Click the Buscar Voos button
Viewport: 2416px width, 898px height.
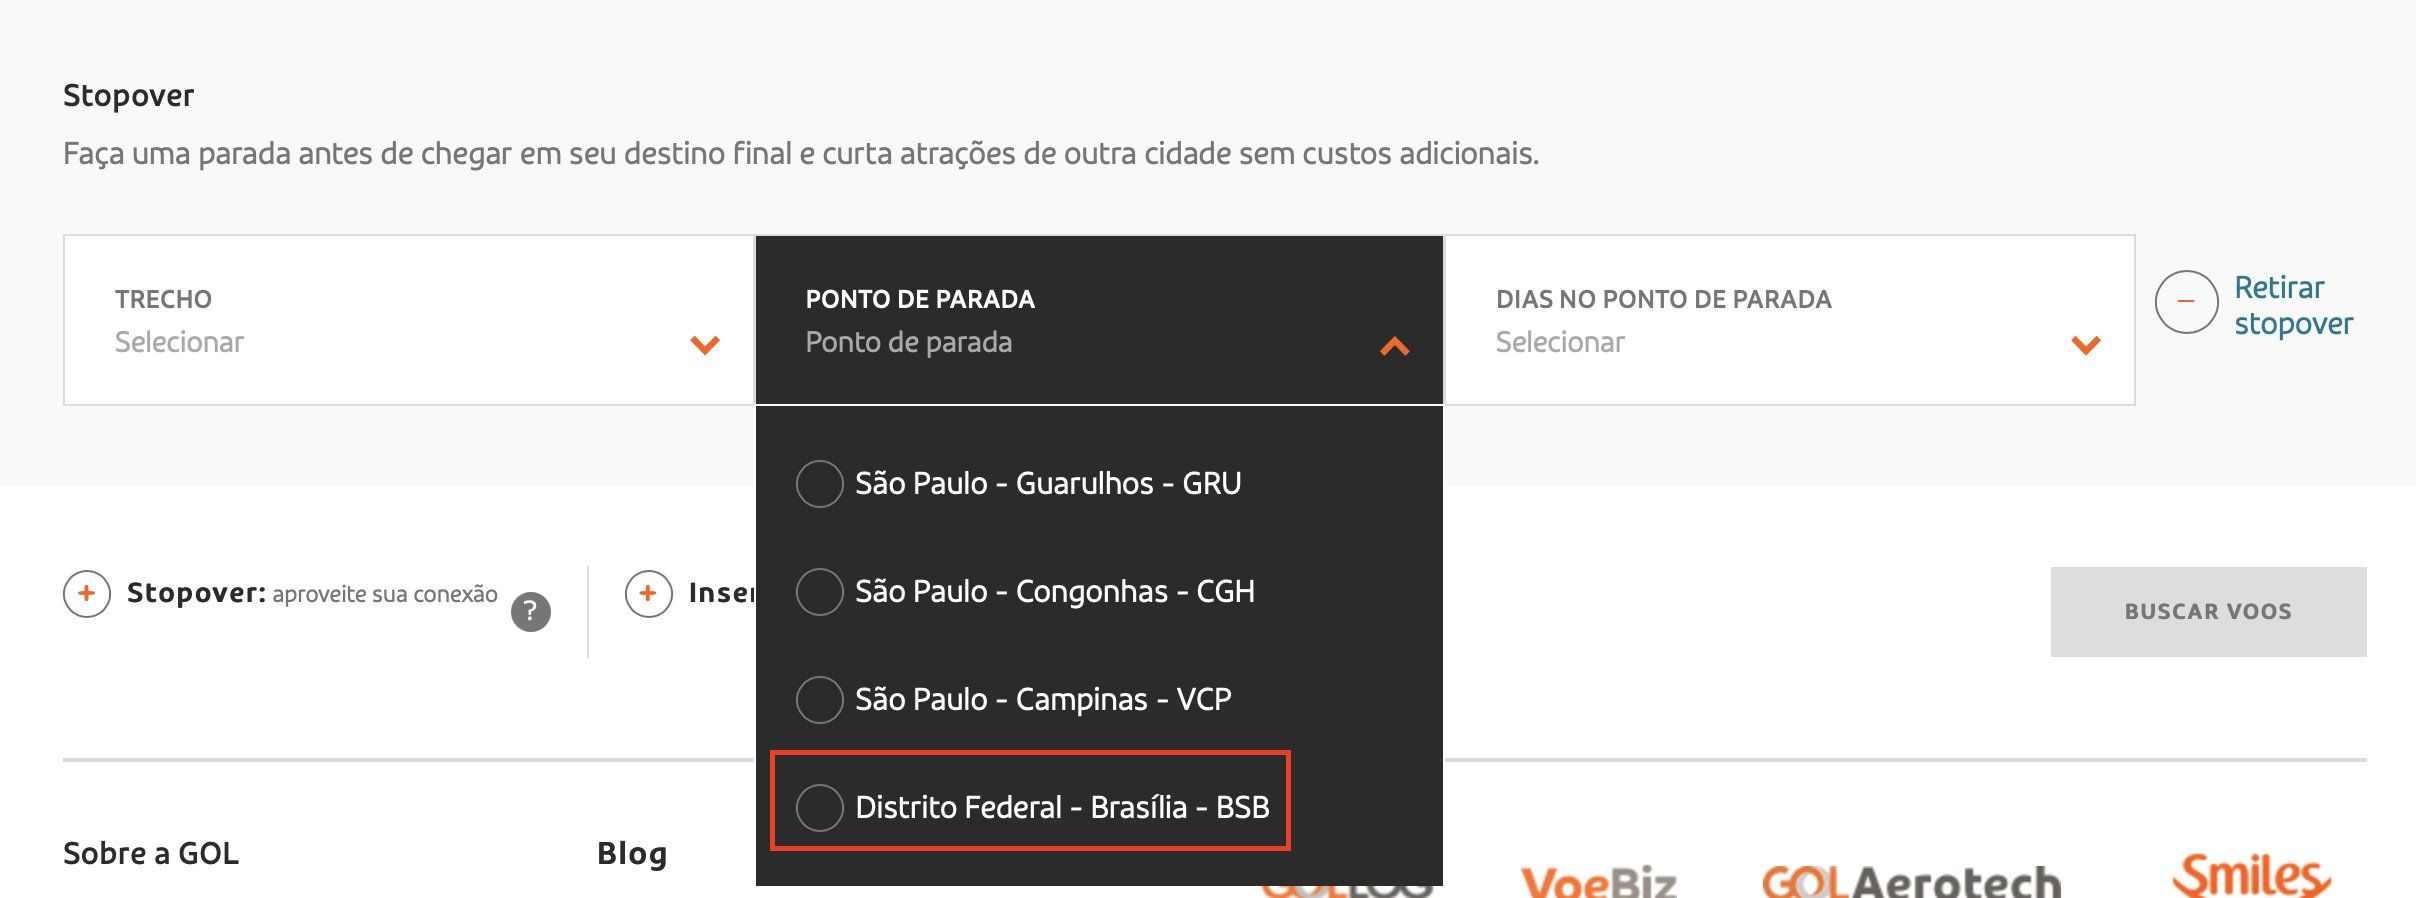pos(2208,612)
